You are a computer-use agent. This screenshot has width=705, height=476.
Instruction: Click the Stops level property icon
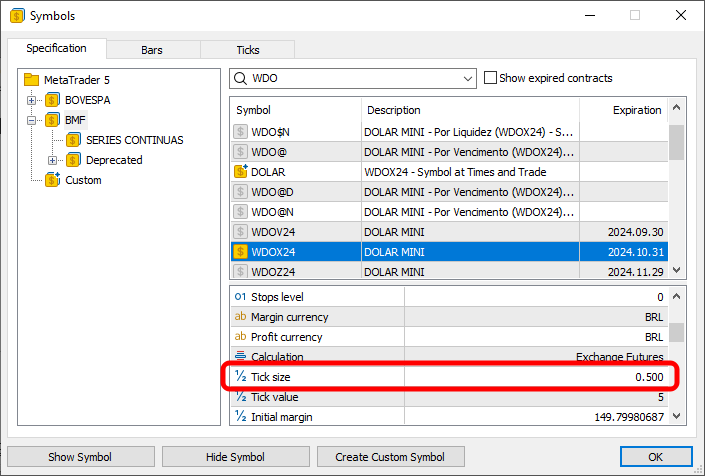click(241, 297)
